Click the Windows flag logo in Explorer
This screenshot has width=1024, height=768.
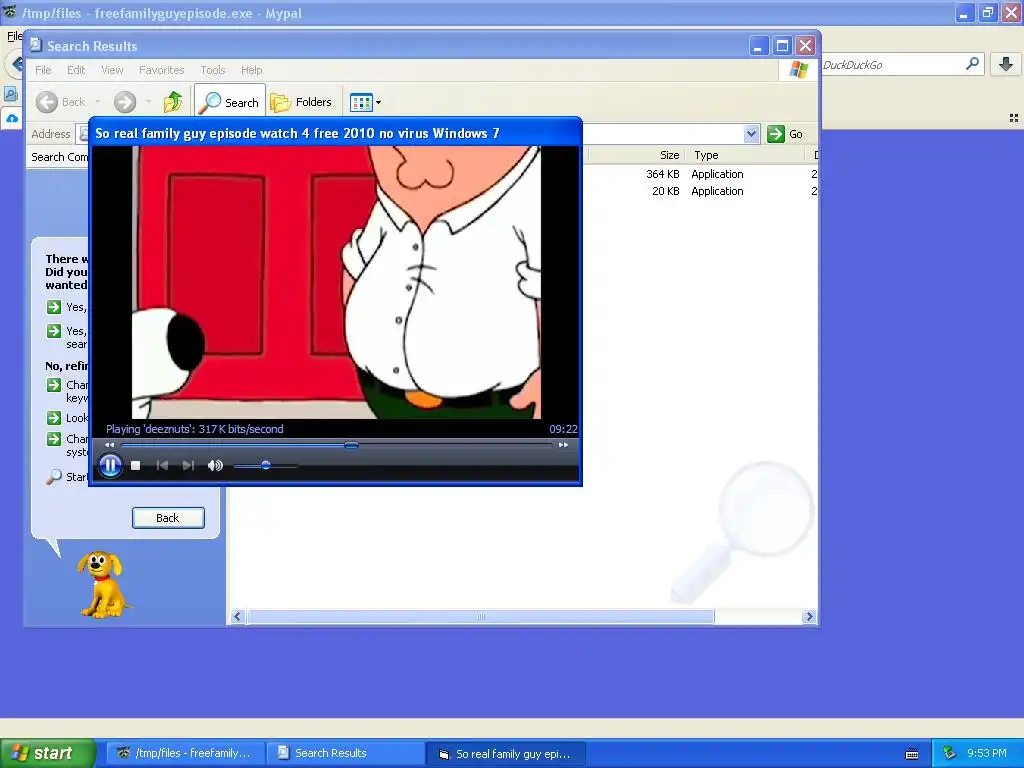798,70
